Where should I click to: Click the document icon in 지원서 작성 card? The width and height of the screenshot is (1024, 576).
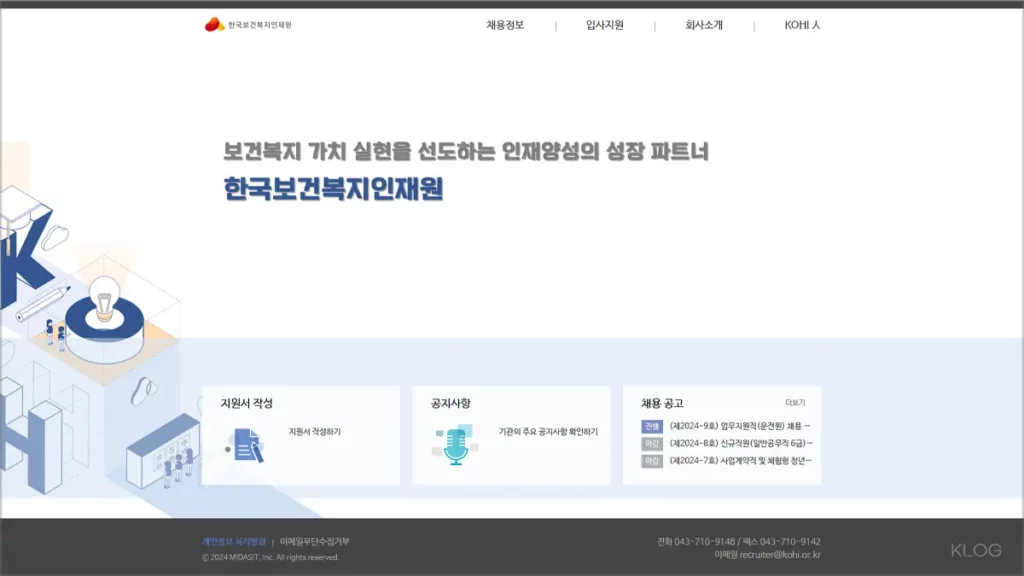click(x=247, y=445)
